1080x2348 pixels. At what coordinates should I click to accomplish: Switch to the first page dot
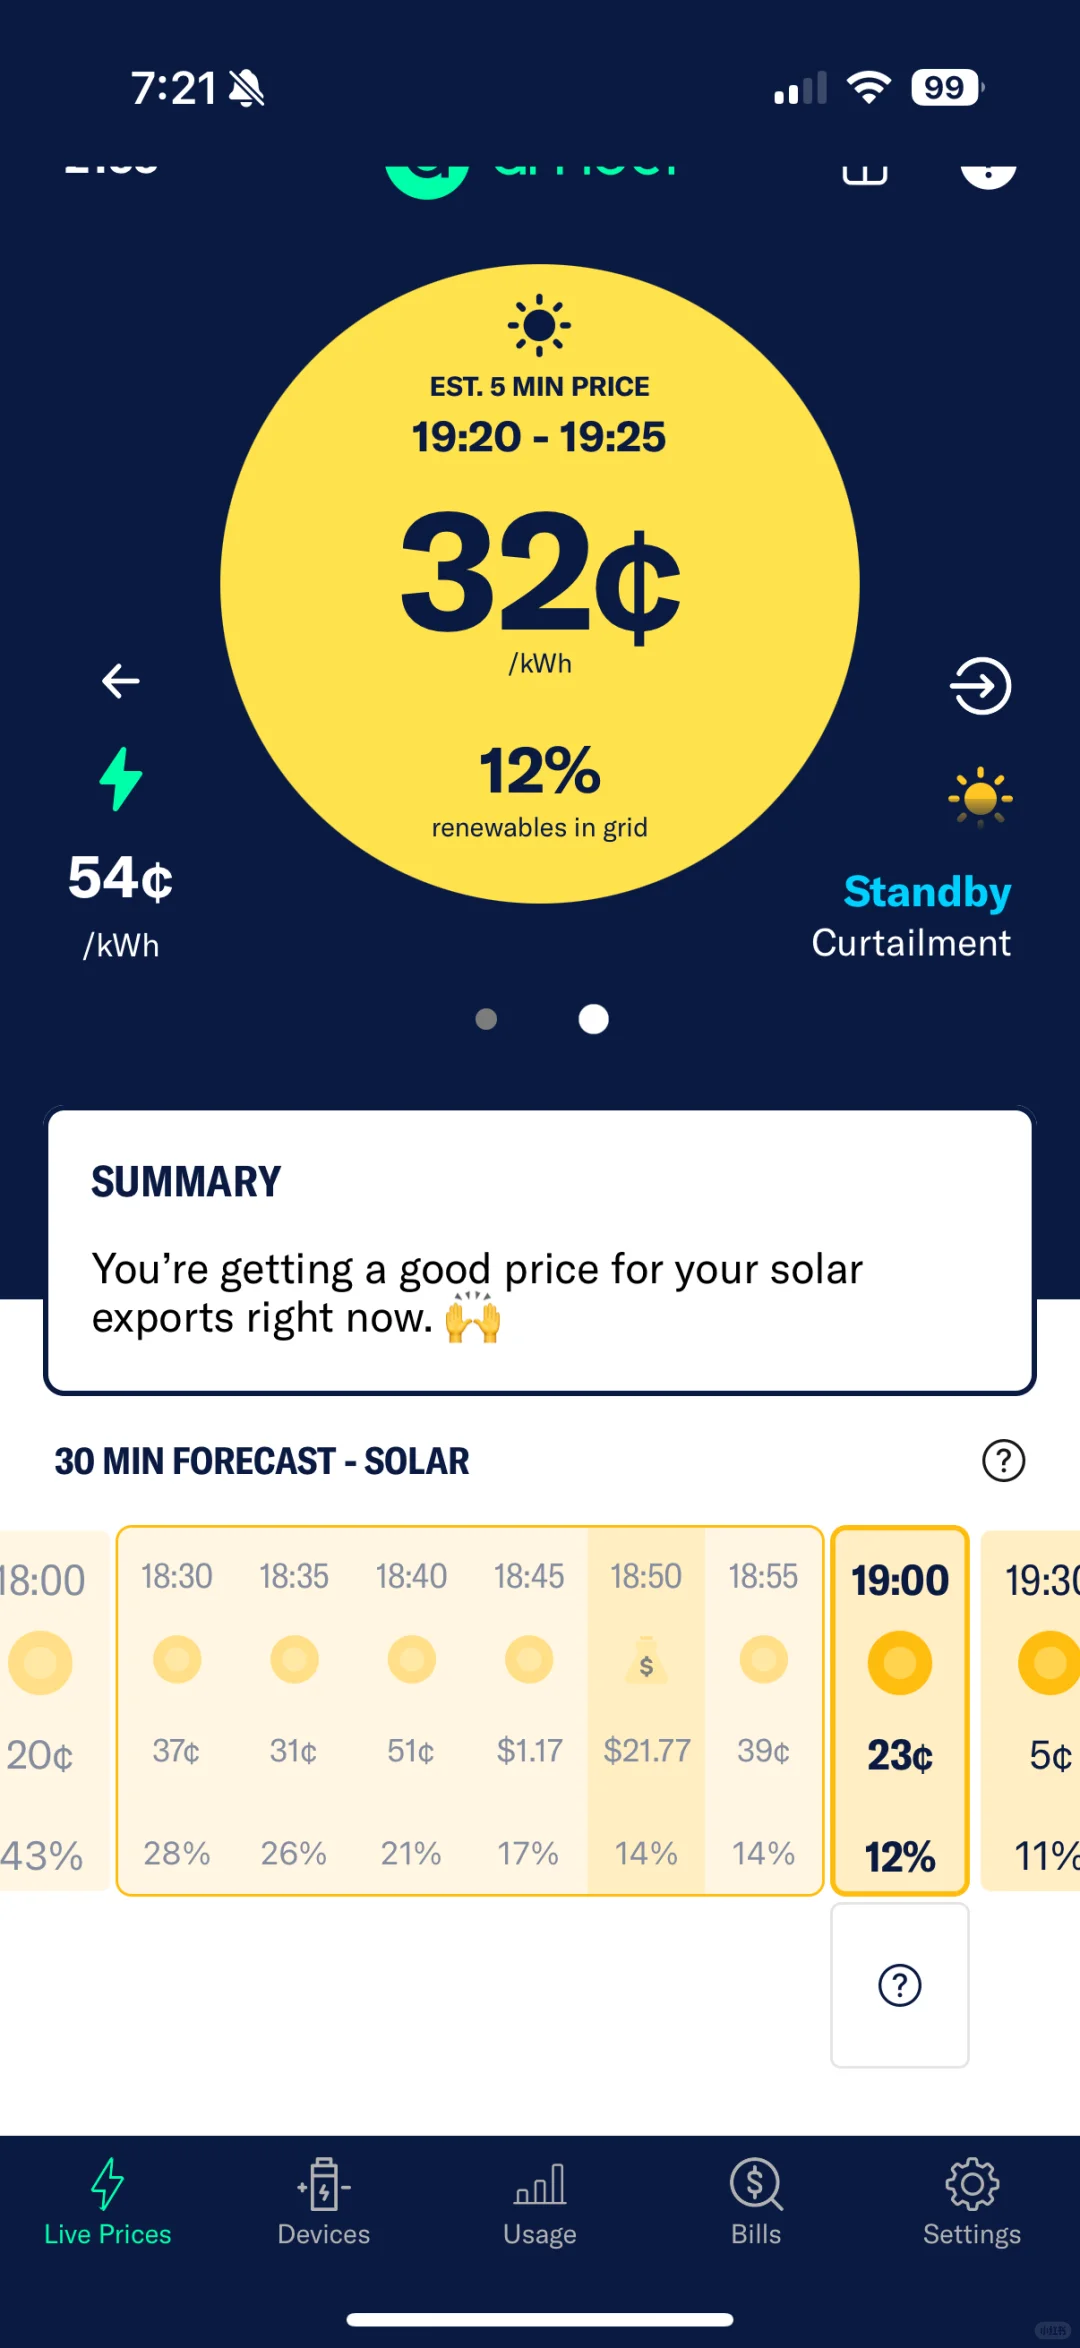pos(486,1019)
